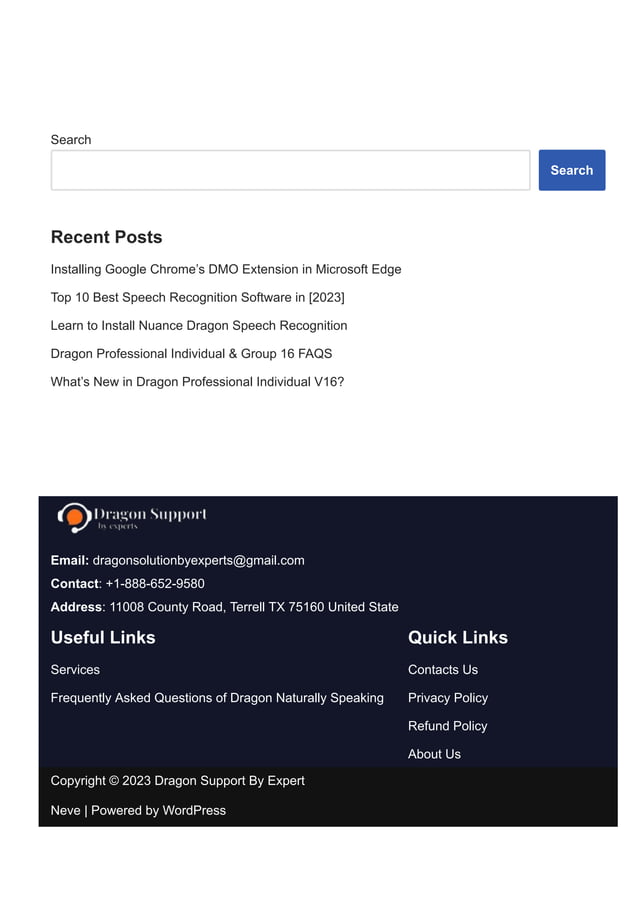Click the Dragon Support logo text

pyautogui.click(x=150, y=517)
